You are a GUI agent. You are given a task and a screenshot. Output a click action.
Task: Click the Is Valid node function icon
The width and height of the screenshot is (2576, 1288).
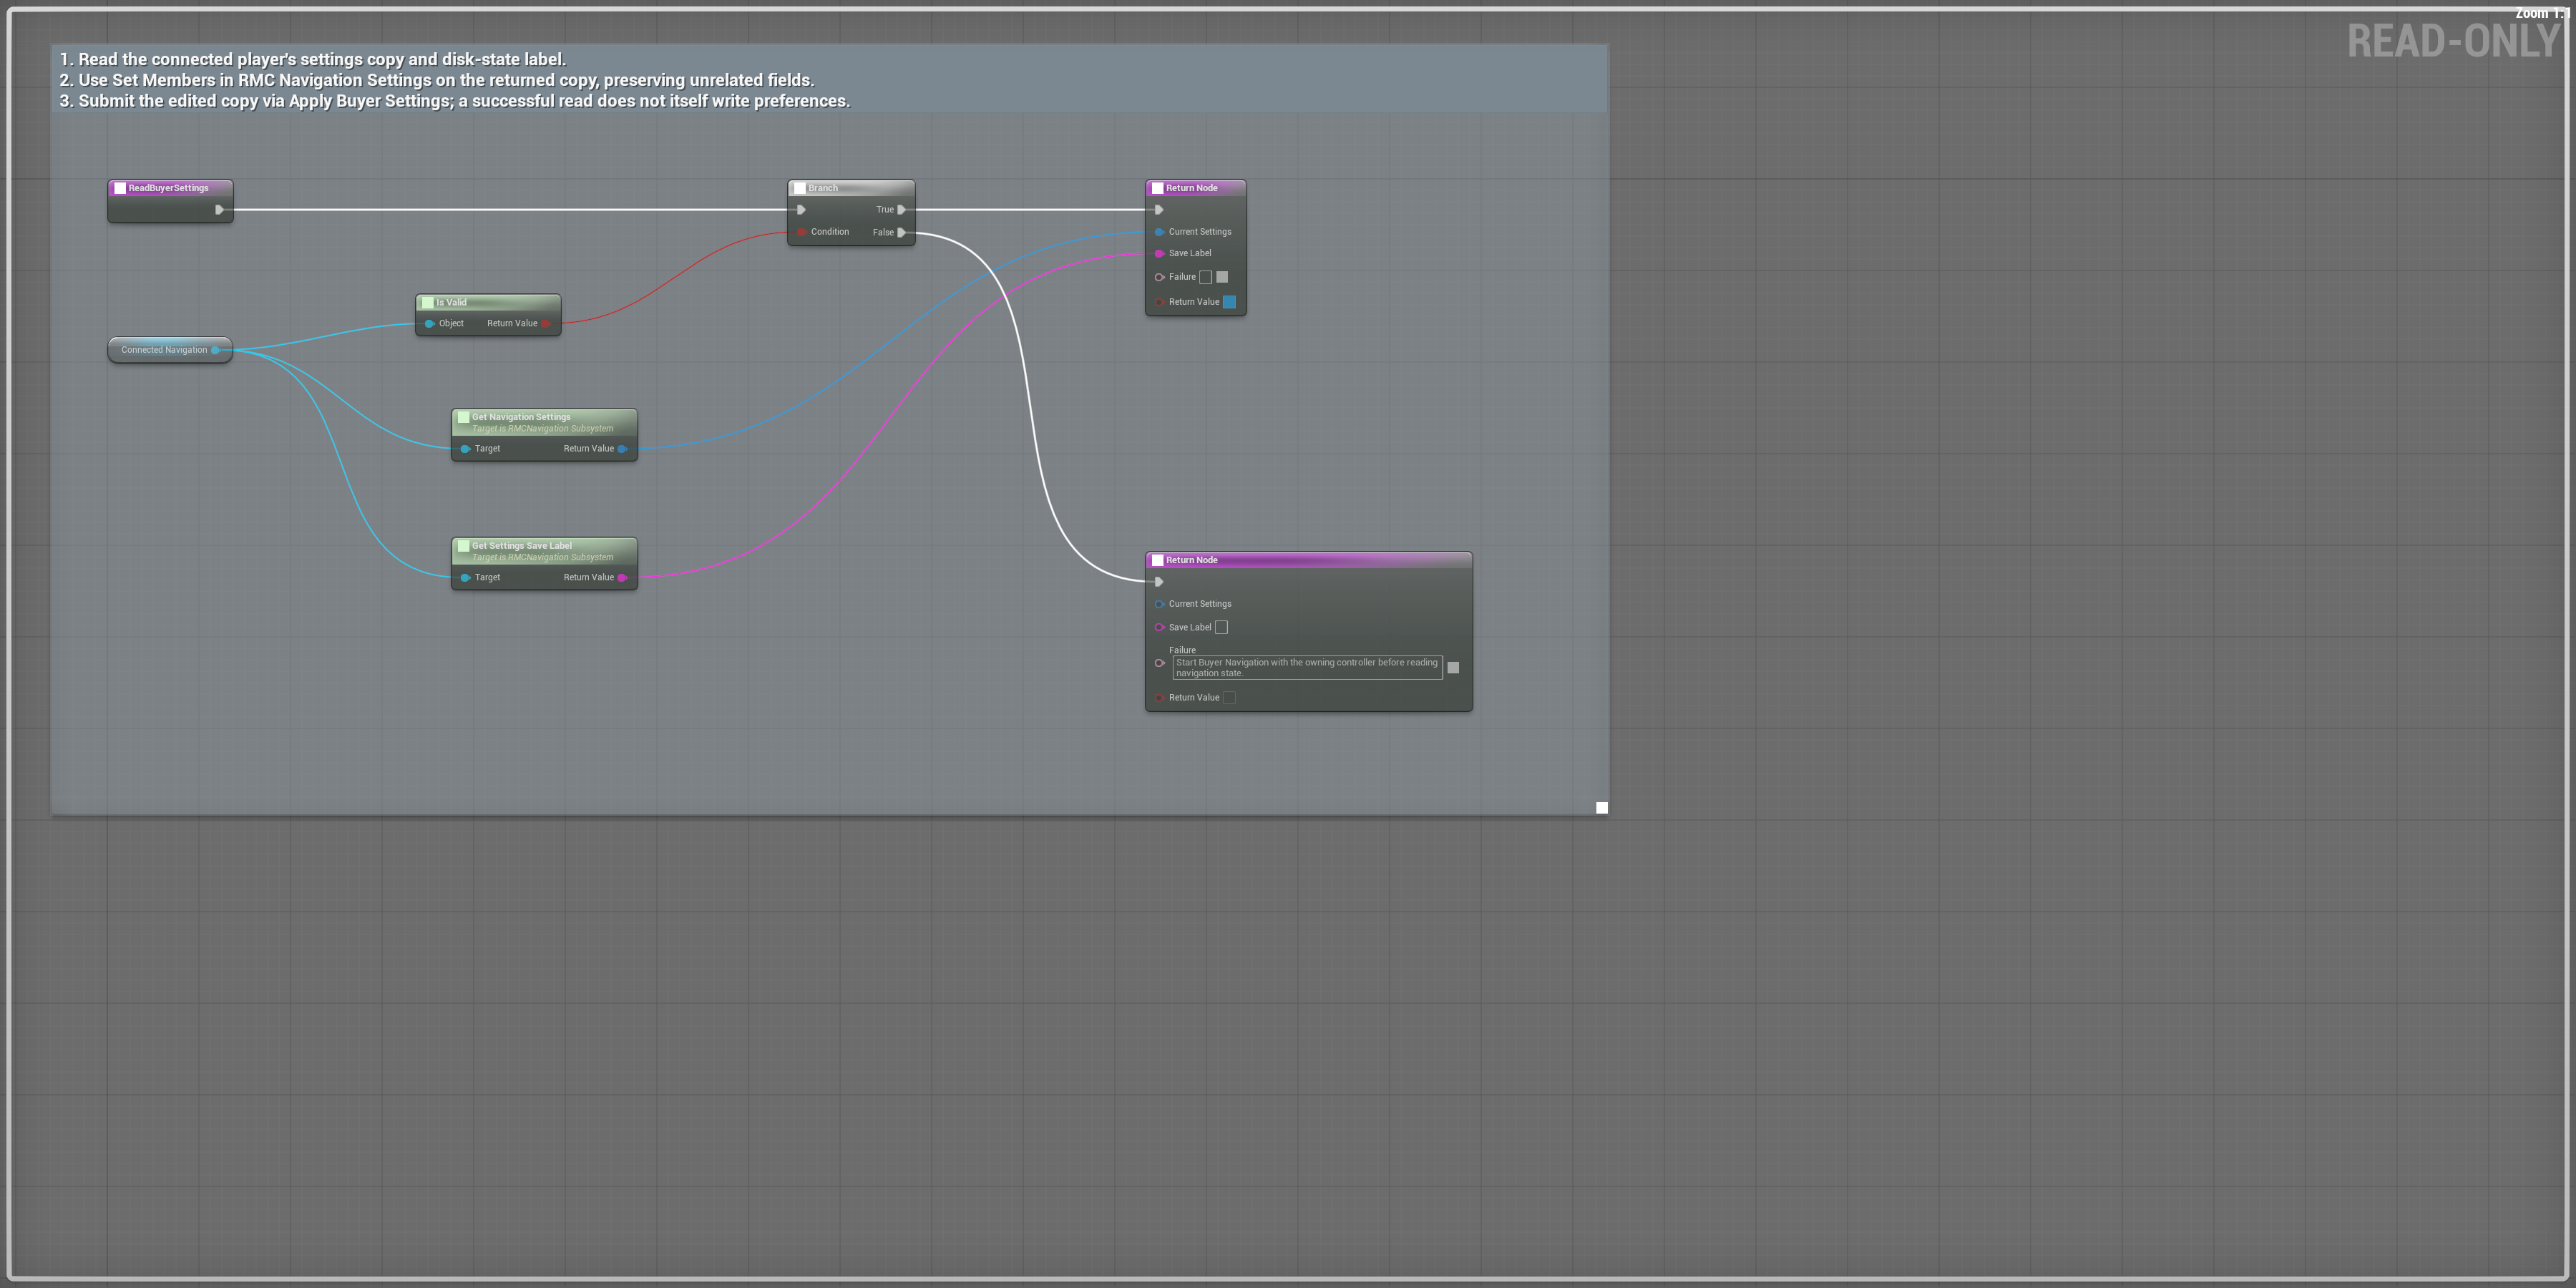(428, 303)
